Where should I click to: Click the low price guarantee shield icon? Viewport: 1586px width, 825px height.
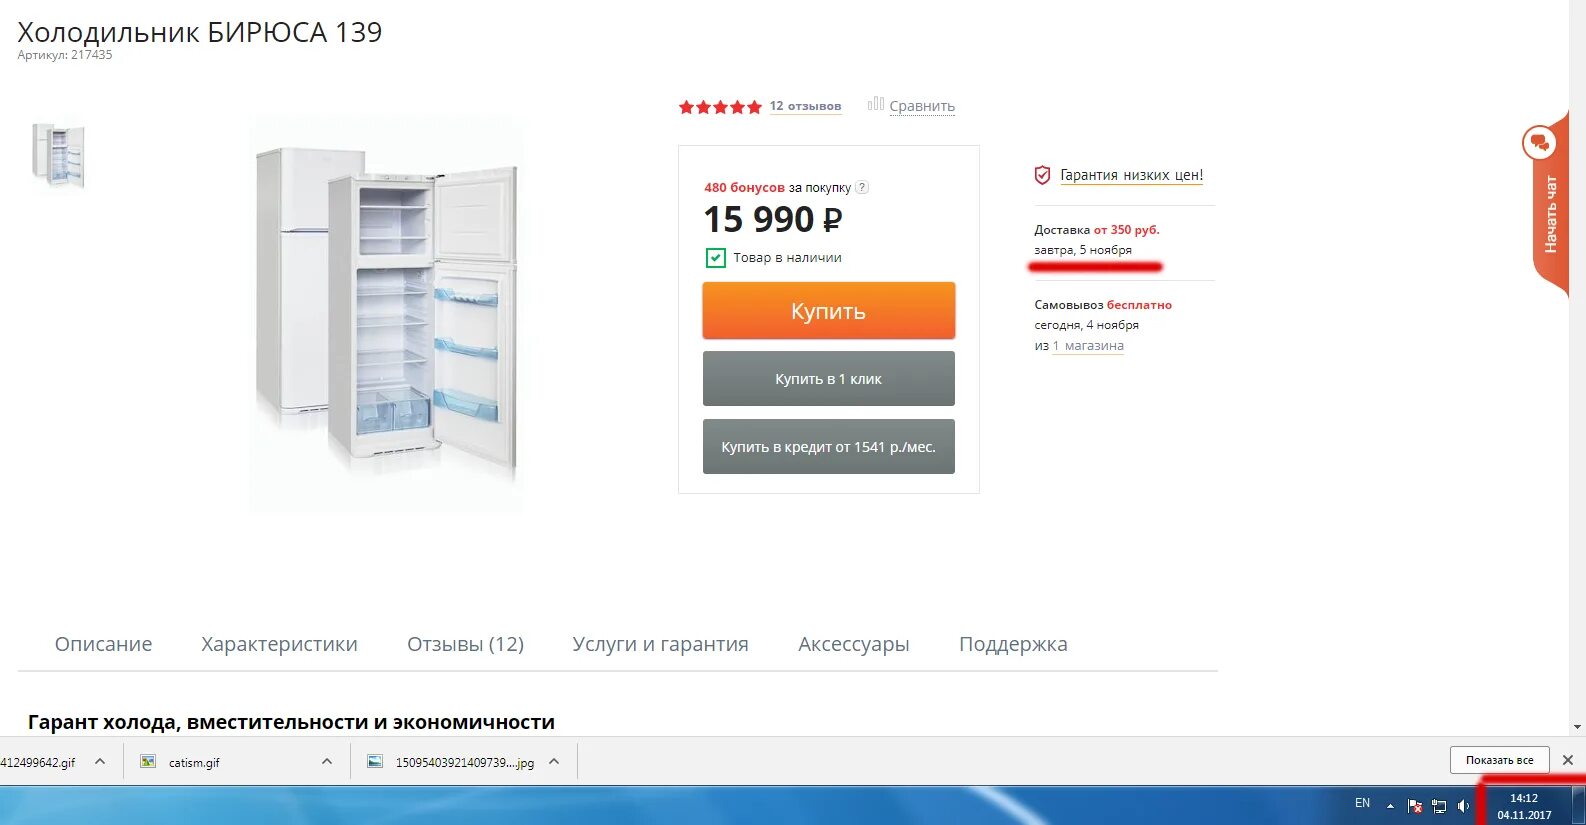[1042, 175]
